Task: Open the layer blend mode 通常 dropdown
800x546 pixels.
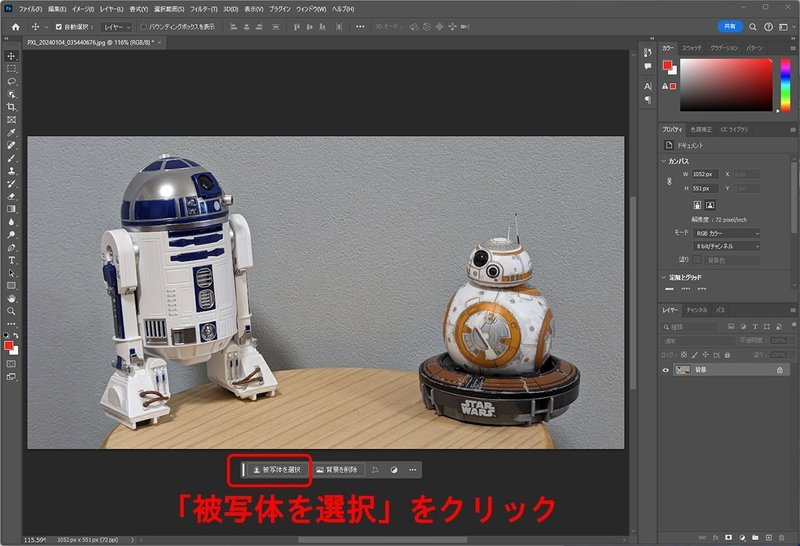Action: 697,340
